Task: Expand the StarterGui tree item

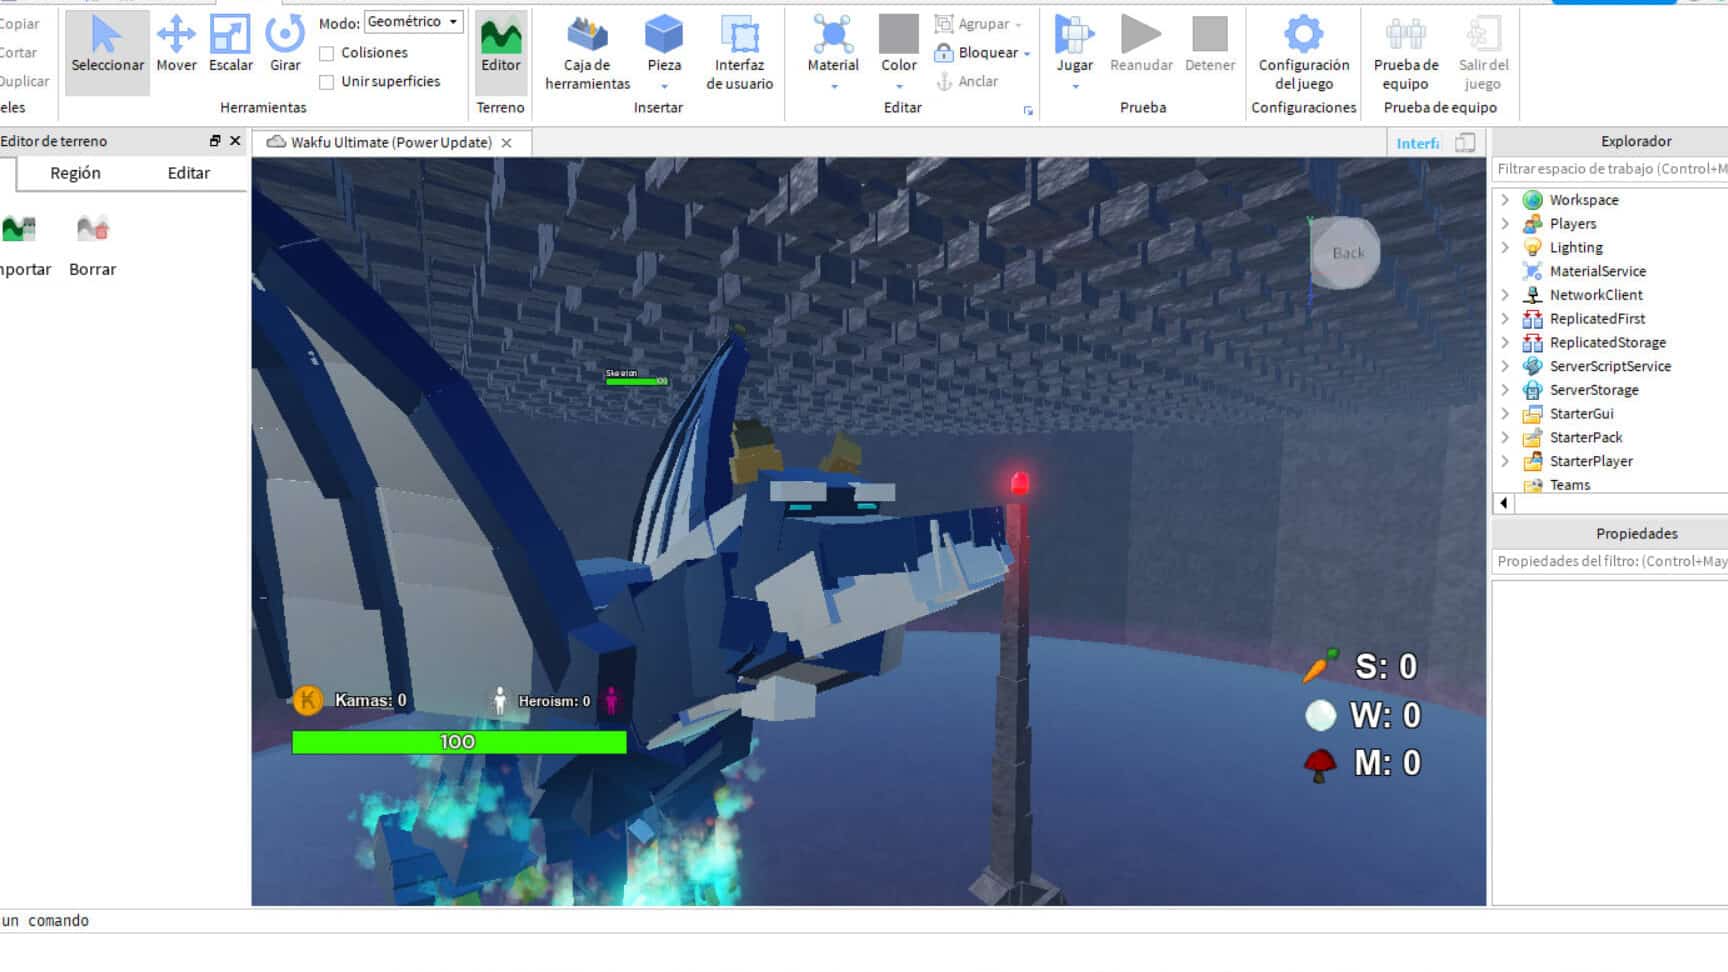Action: point(1506,413)
